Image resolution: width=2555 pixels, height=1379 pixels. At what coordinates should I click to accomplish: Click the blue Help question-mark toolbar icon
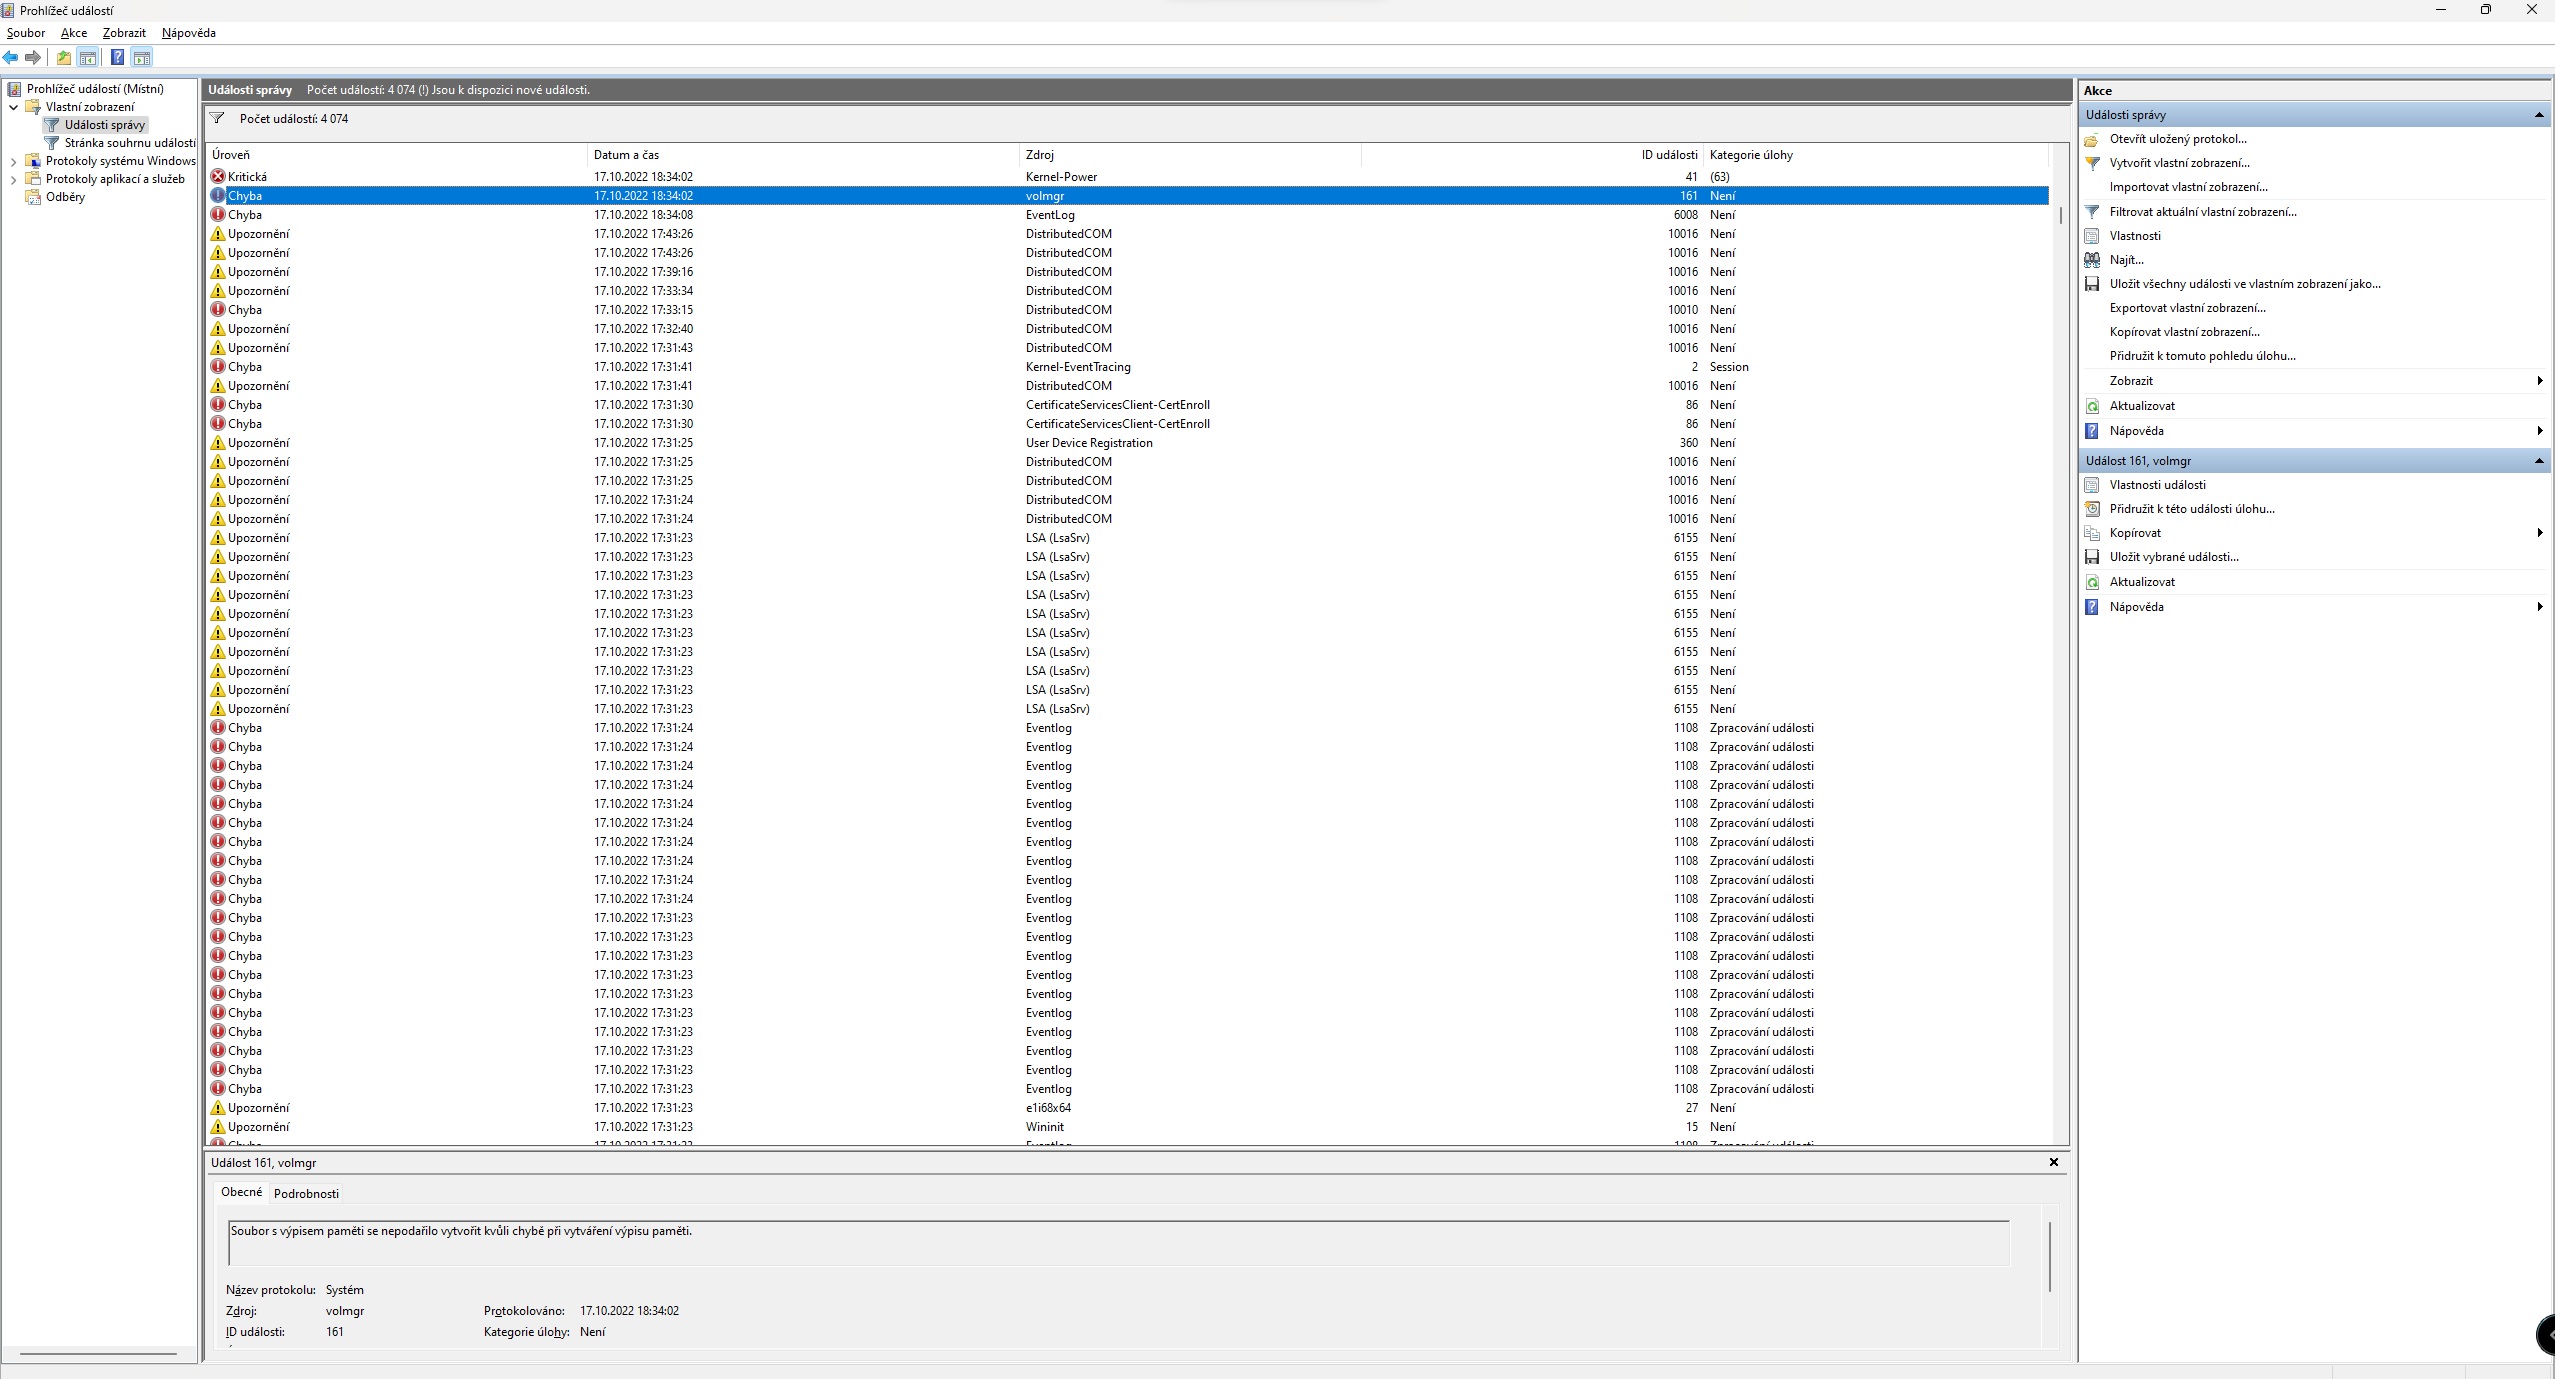(117, 58)
